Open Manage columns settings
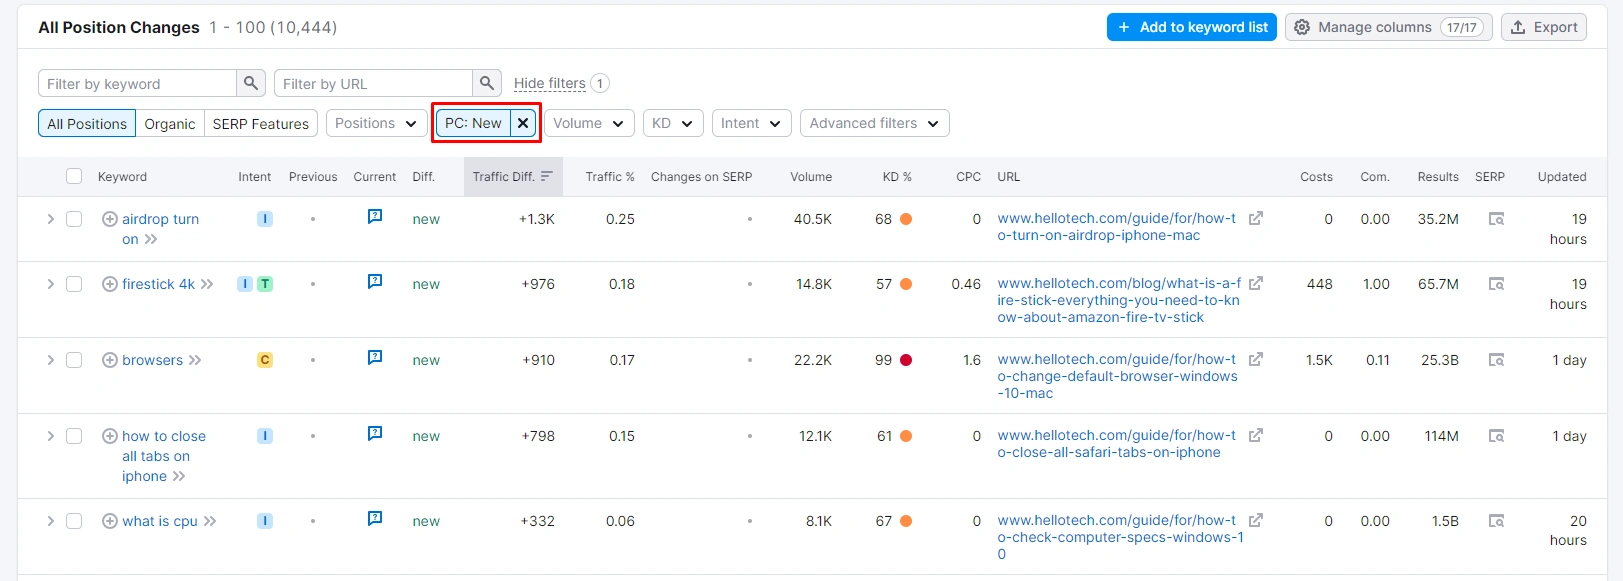The width and height of the screenshot is (1623, 581). click(x=1389, y=27)
